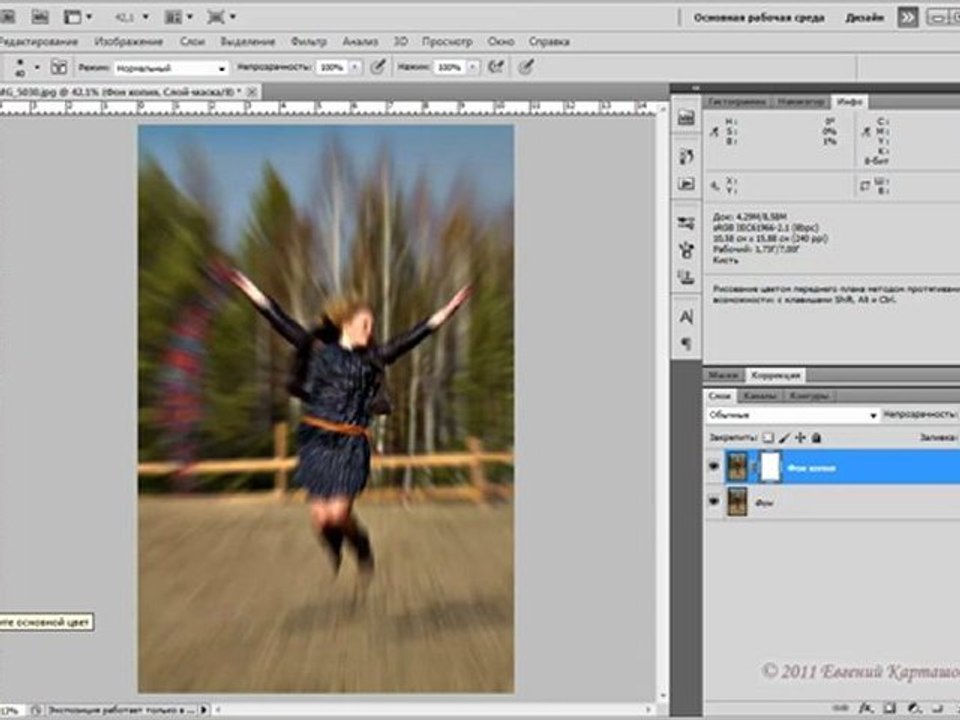
Task: Hide the Фон layer
Action: [x=714, y=501]
